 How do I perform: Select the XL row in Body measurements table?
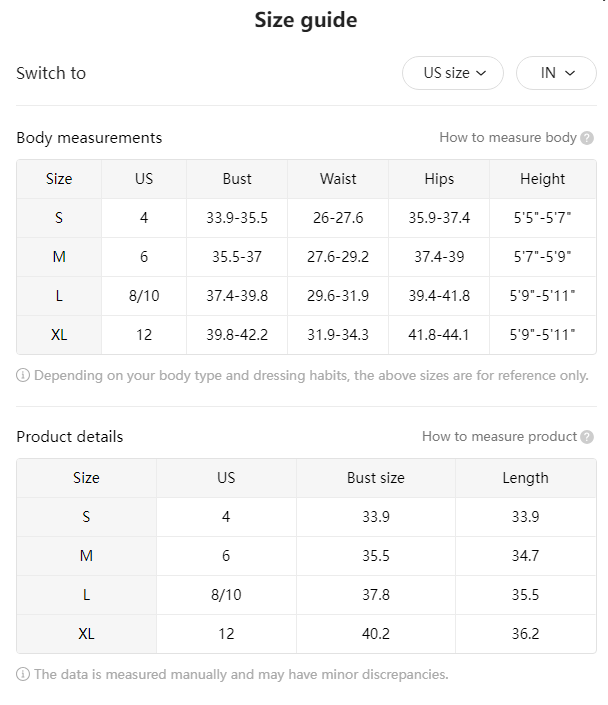click(306, 335)
